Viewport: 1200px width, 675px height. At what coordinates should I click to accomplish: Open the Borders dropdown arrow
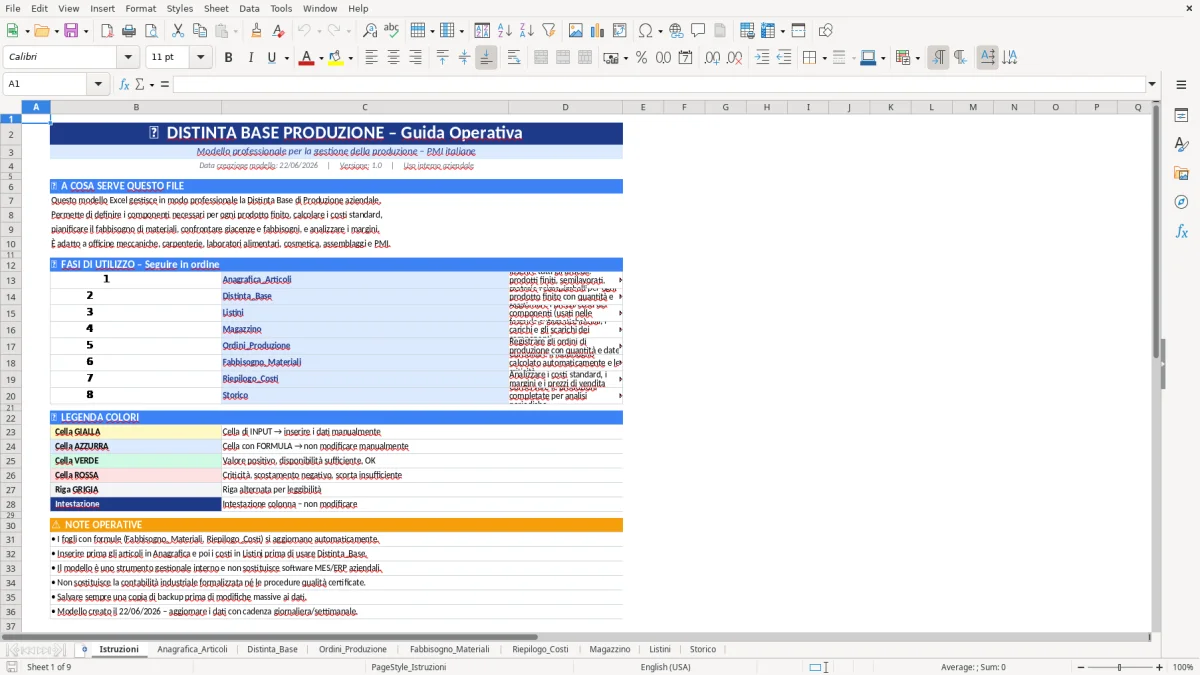tap(826, 58)
